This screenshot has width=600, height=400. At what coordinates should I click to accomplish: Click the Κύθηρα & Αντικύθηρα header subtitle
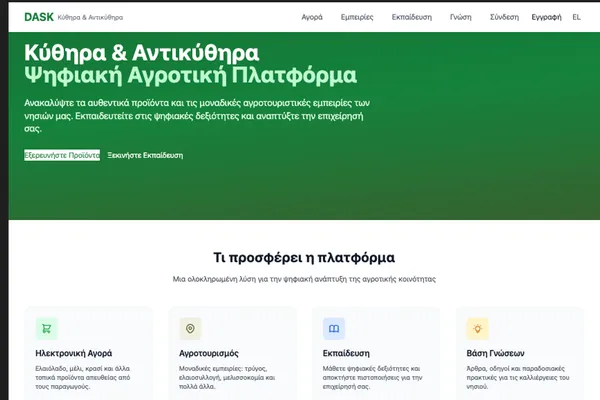pos(90,17)
